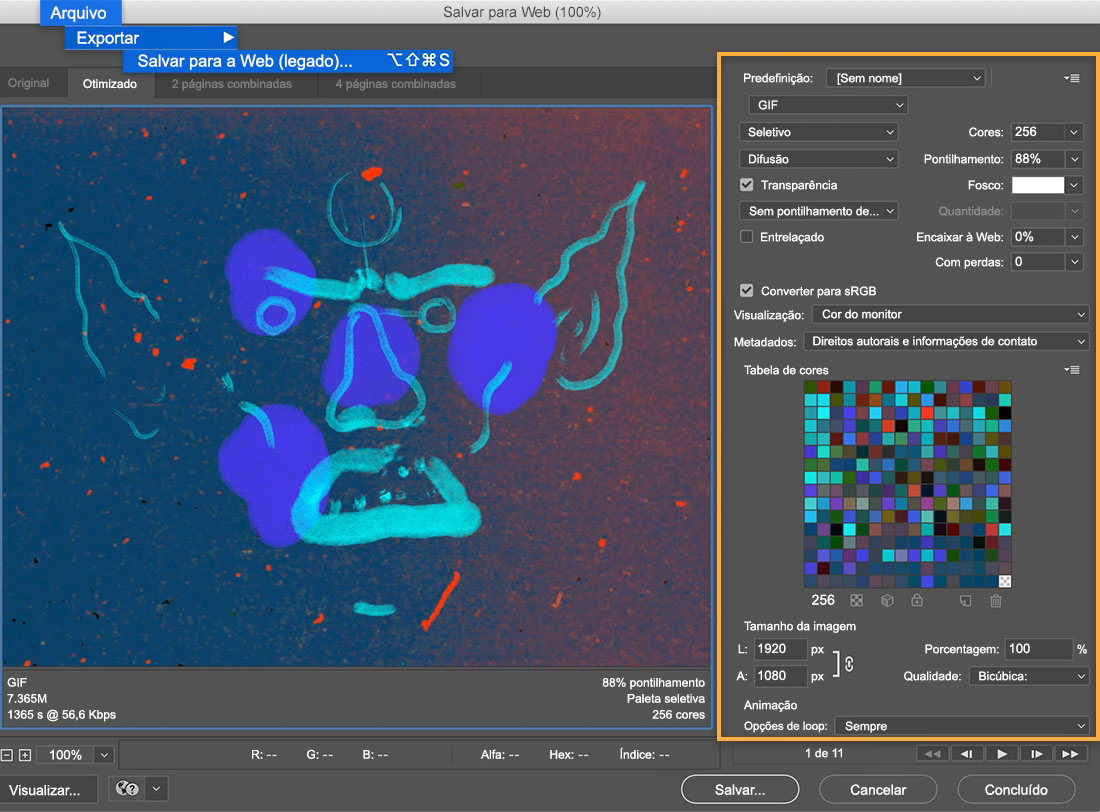Click the shift colors to web palette cube icon

pos(887,601)
